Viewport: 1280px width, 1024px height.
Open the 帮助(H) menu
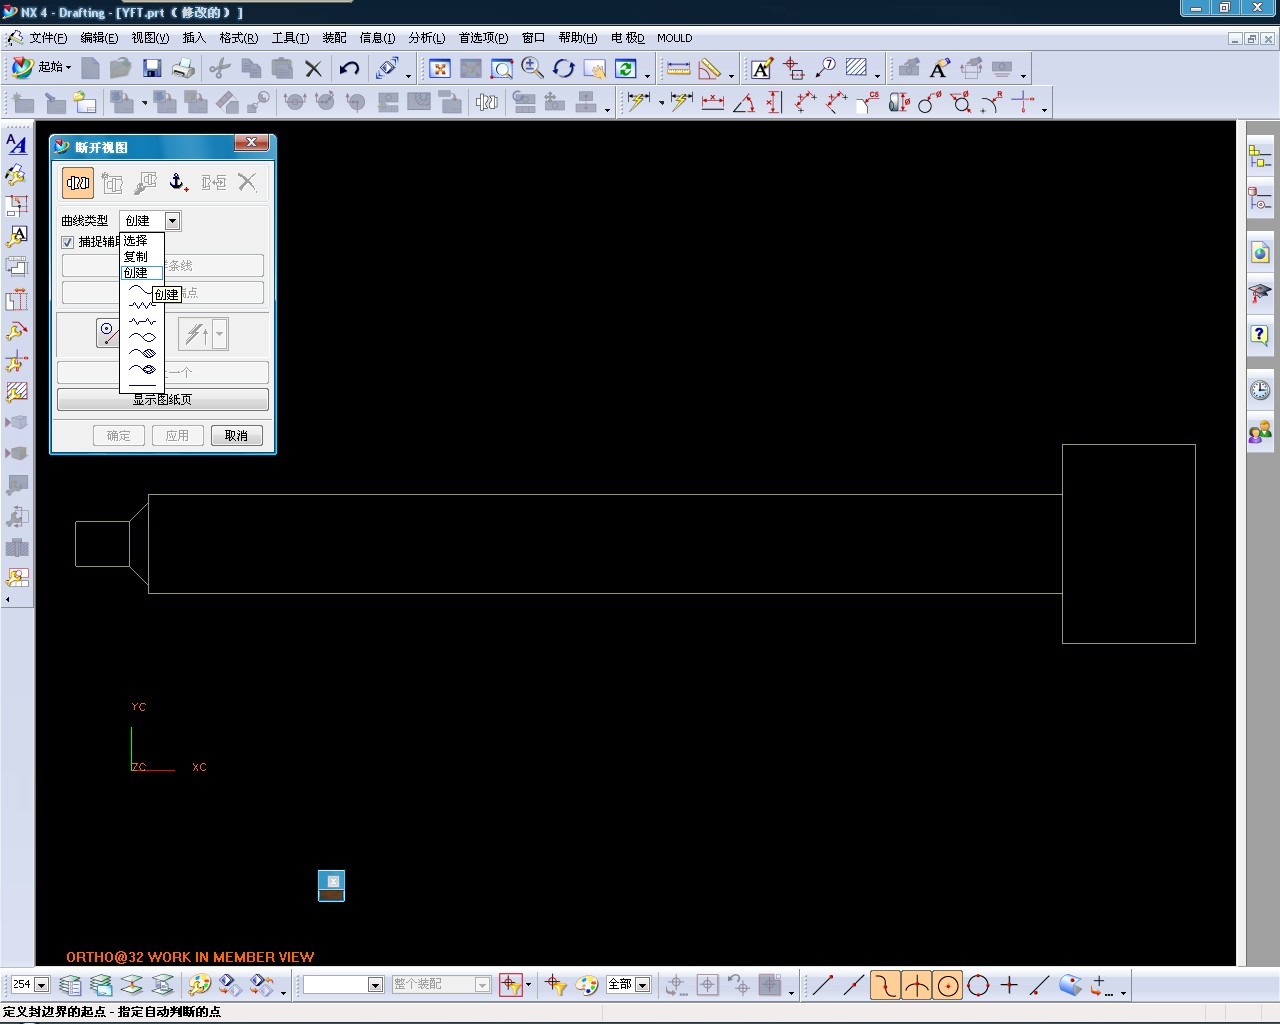coord(578,38)
